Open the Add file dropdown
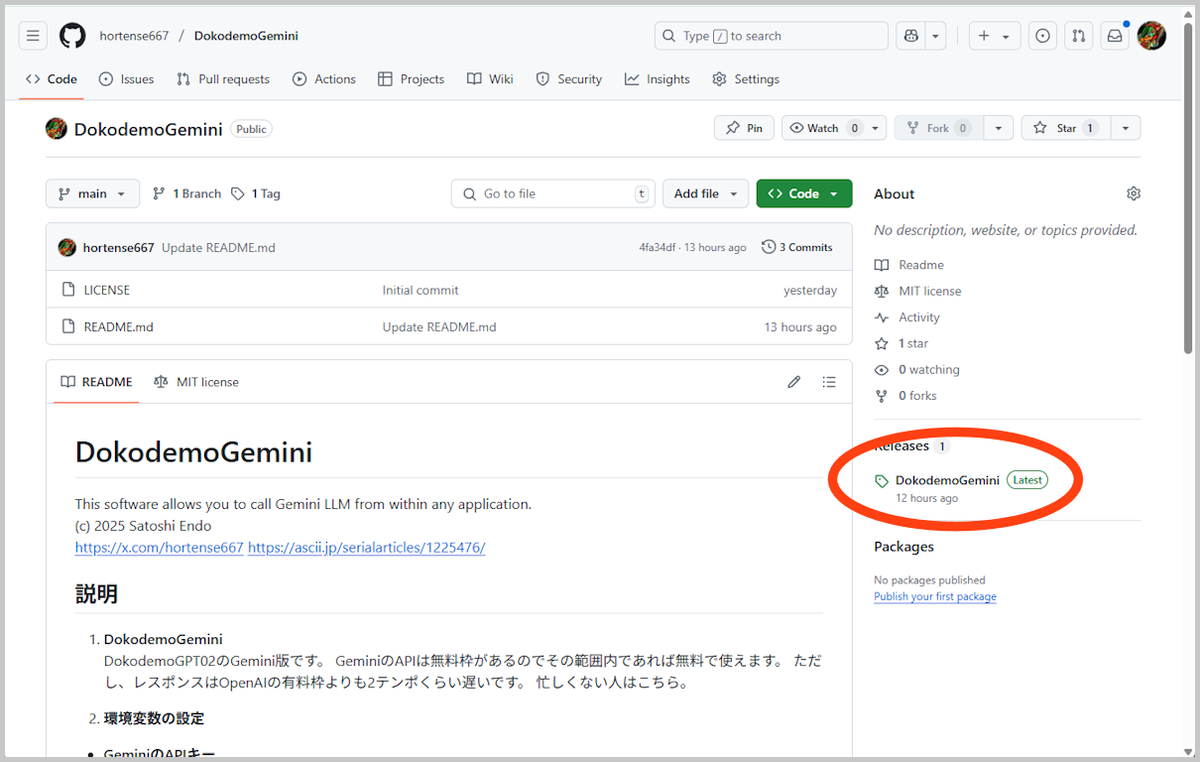 [705, 194]
